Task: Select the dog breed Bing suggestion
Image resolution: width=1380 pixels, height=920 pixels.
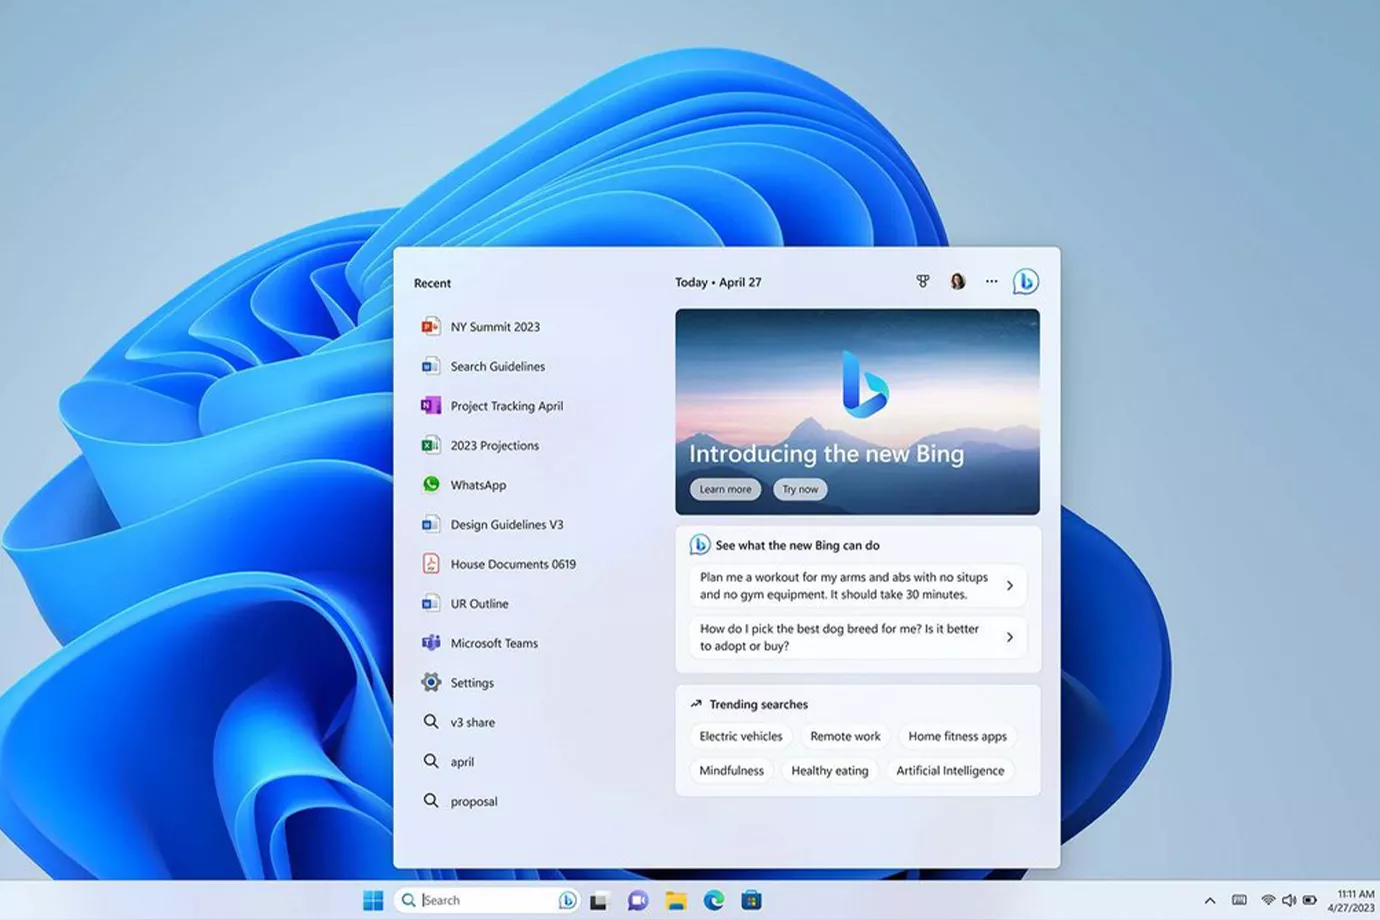Action: [x=857, y=637]
